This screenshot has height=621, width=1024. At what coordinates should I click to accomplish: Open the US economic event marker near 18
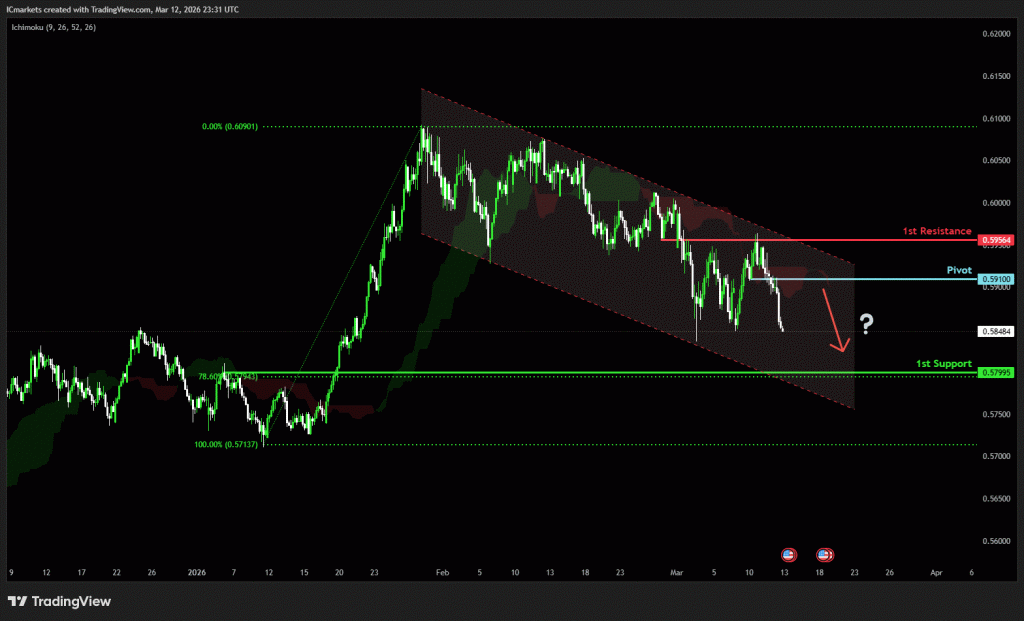pyautogui.click(x=825, y=554)
